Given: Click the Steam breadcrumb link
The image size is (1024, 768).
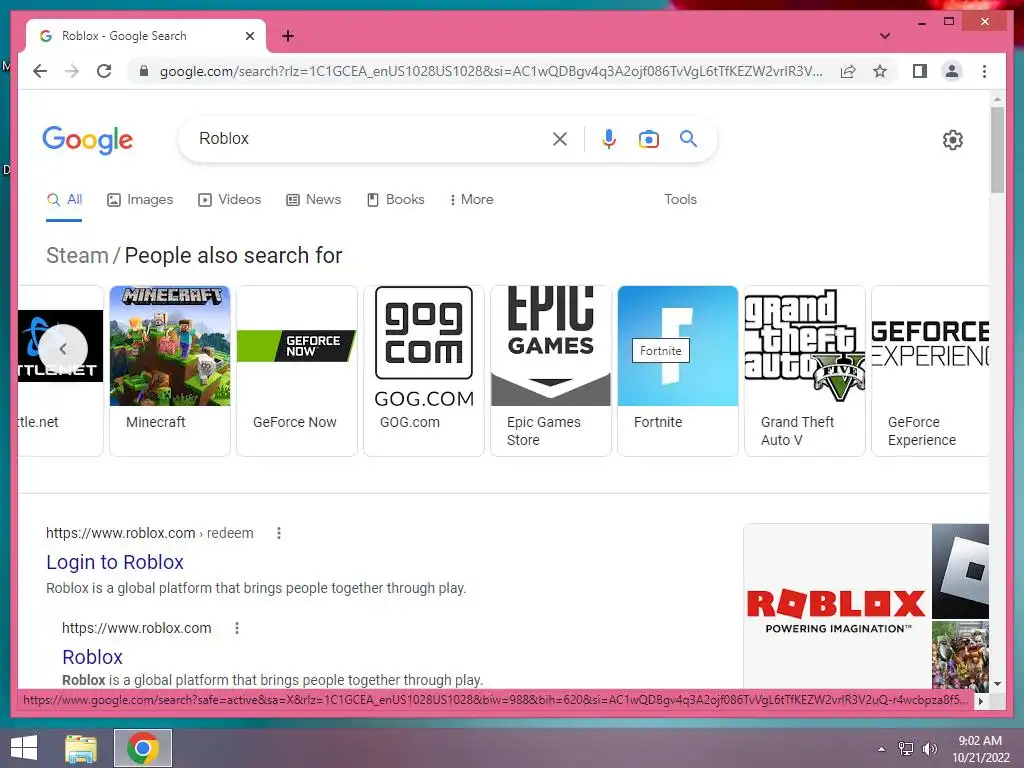Looking at the screenshot, I should [x=77, y=255].
